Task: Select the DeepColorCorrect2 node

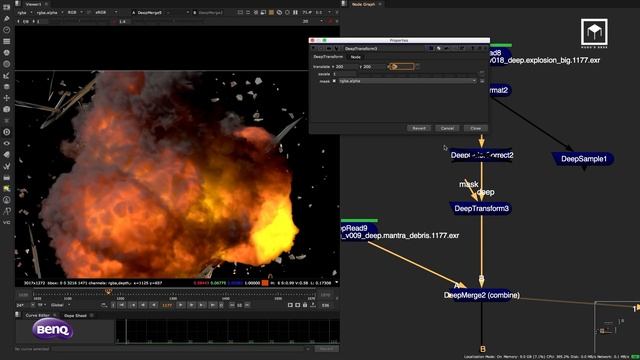Action: pos(482,156)
